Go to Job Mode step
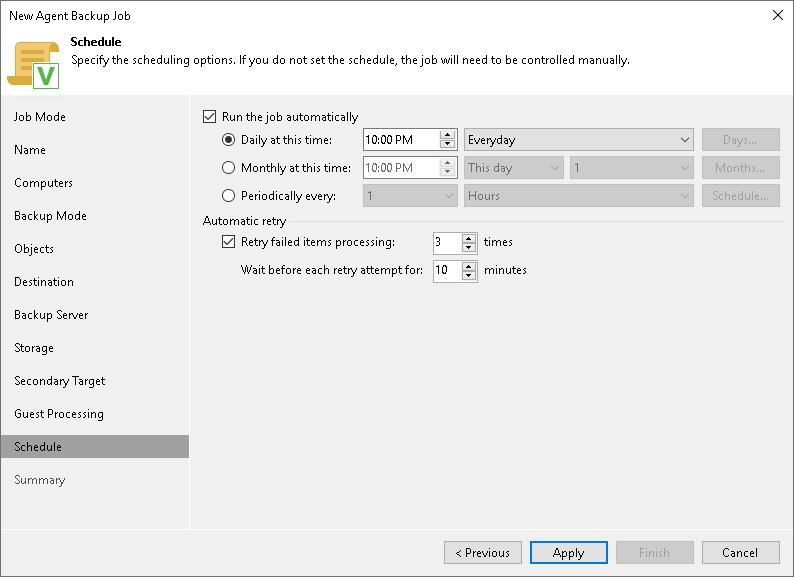This screenshot has height=577, width=794. pyautogui.click(x=40, y=117)
